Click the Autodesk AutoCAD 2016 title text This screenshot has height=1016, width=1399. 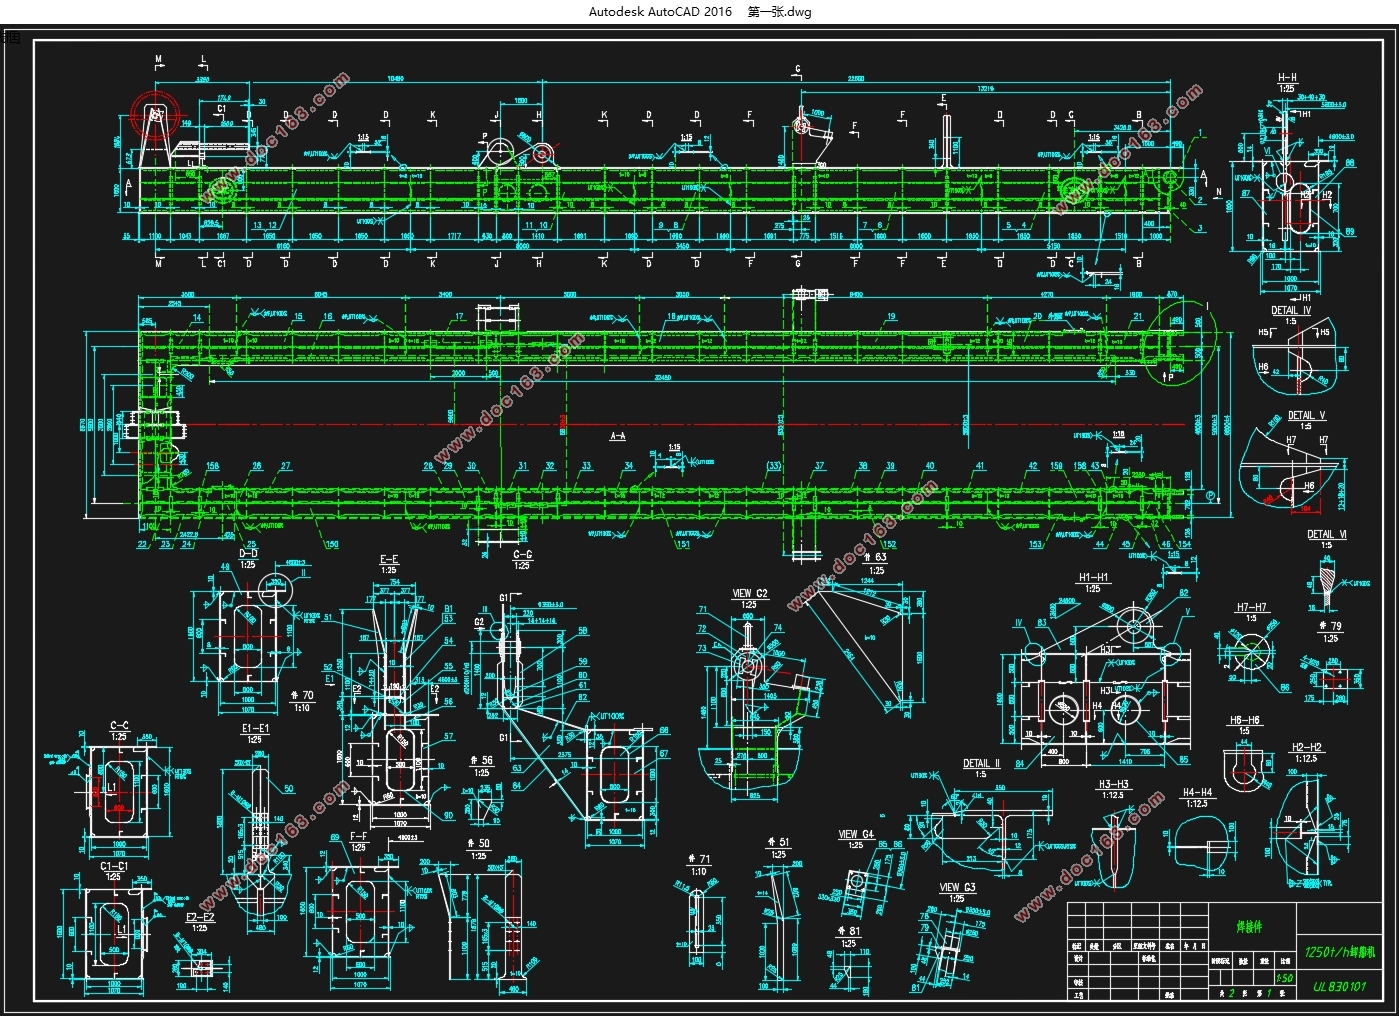tap(659, 12)
